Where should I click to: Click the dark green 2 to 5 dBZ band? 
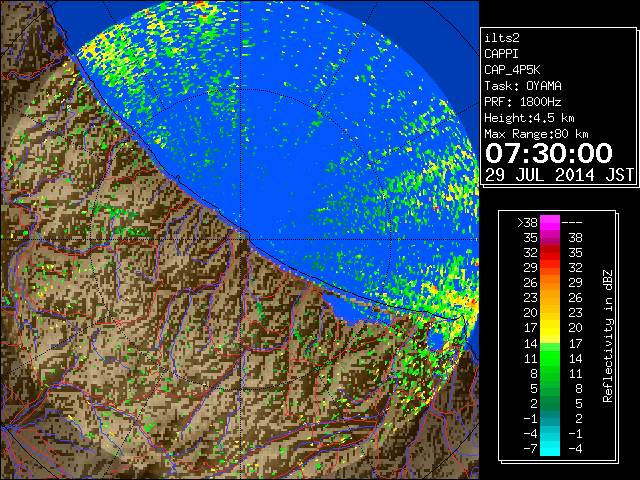550,403
